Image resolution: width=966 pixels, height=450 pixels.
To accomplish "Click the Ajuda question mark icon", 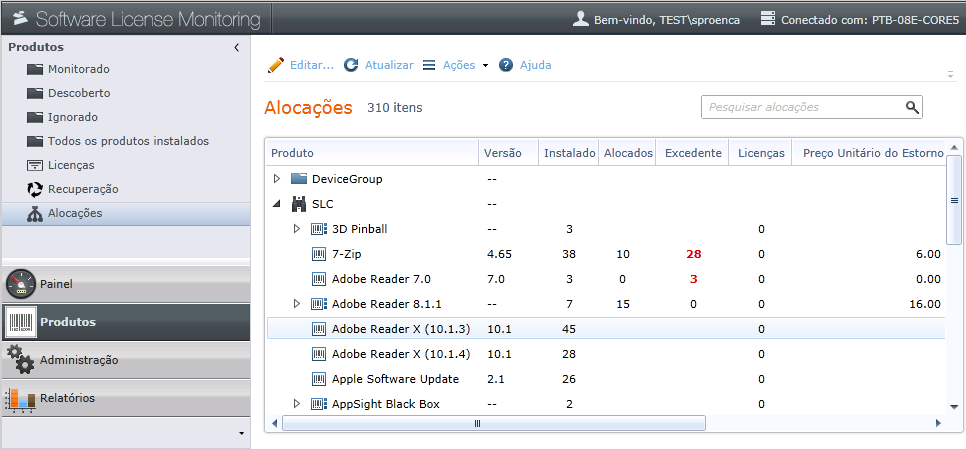I will (x=506, y=65).
